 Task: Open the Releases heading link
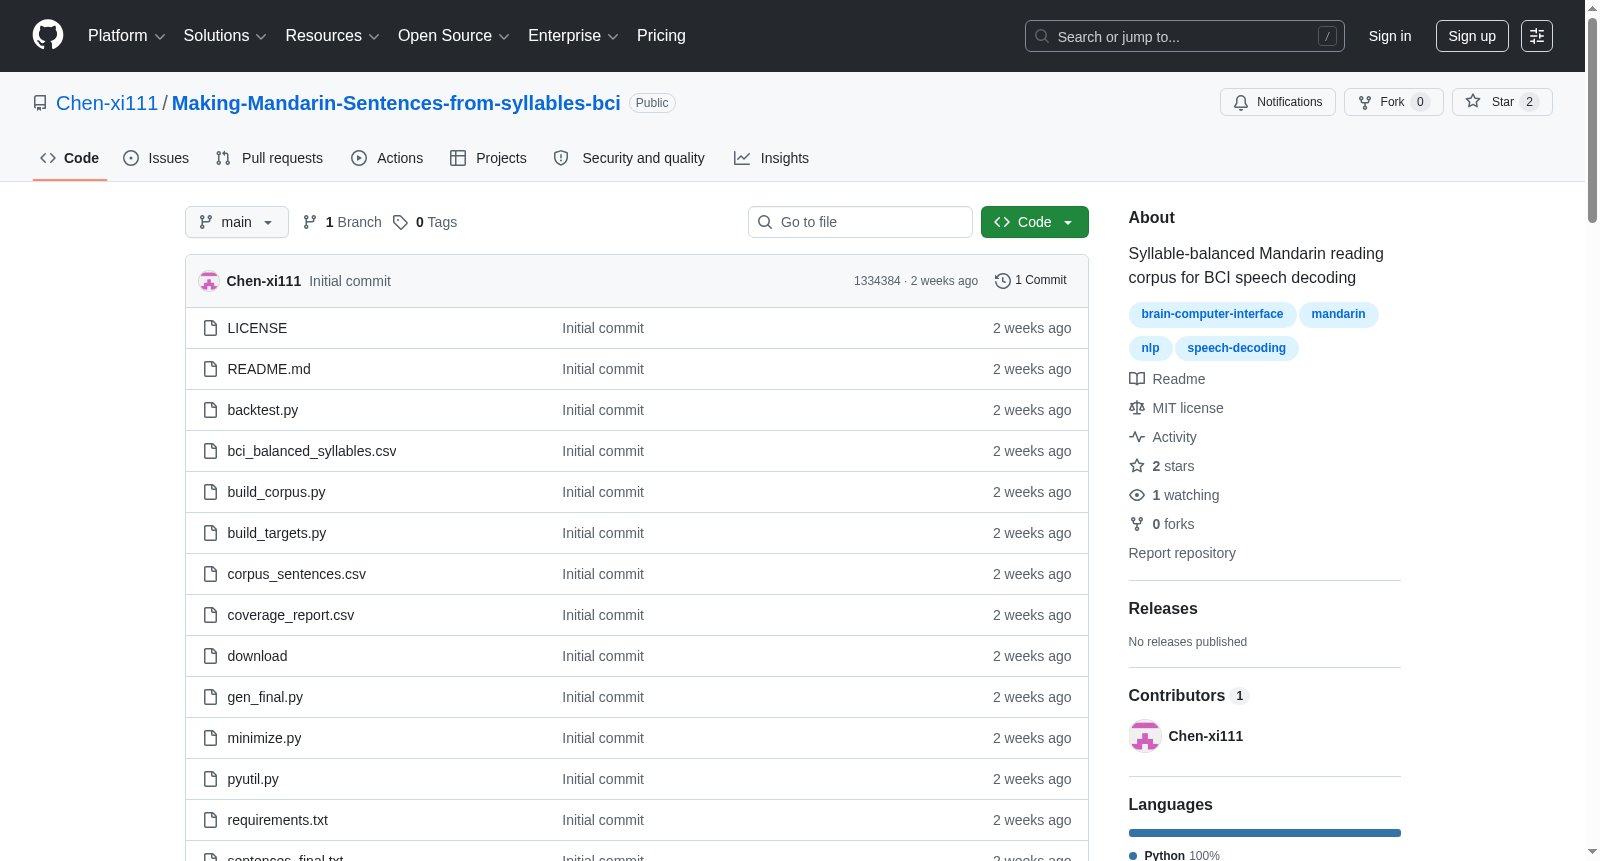(x=1163, y=608)
